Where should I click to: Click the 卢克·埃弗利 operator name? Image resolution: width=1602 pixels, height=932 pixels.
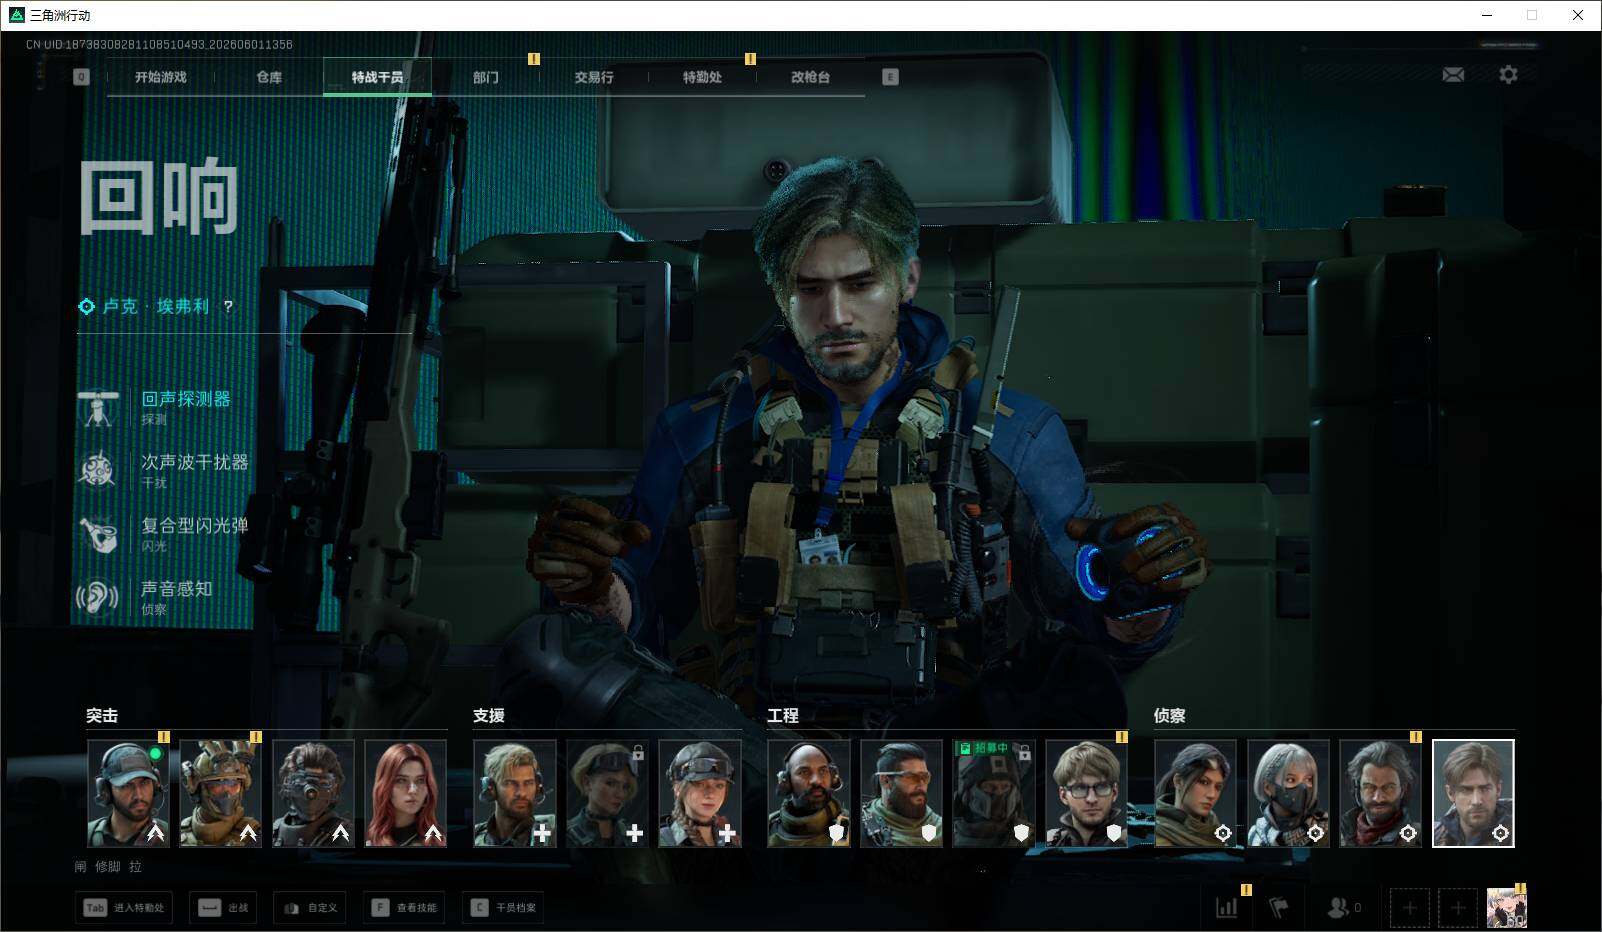tap(156, 307)
